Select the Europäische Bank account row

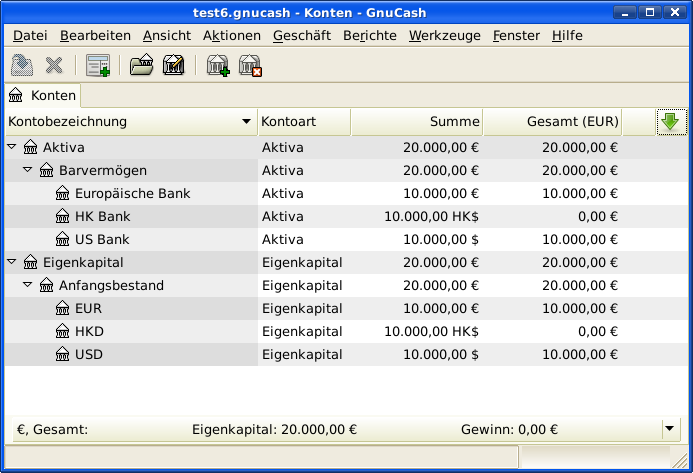[132, 193]
